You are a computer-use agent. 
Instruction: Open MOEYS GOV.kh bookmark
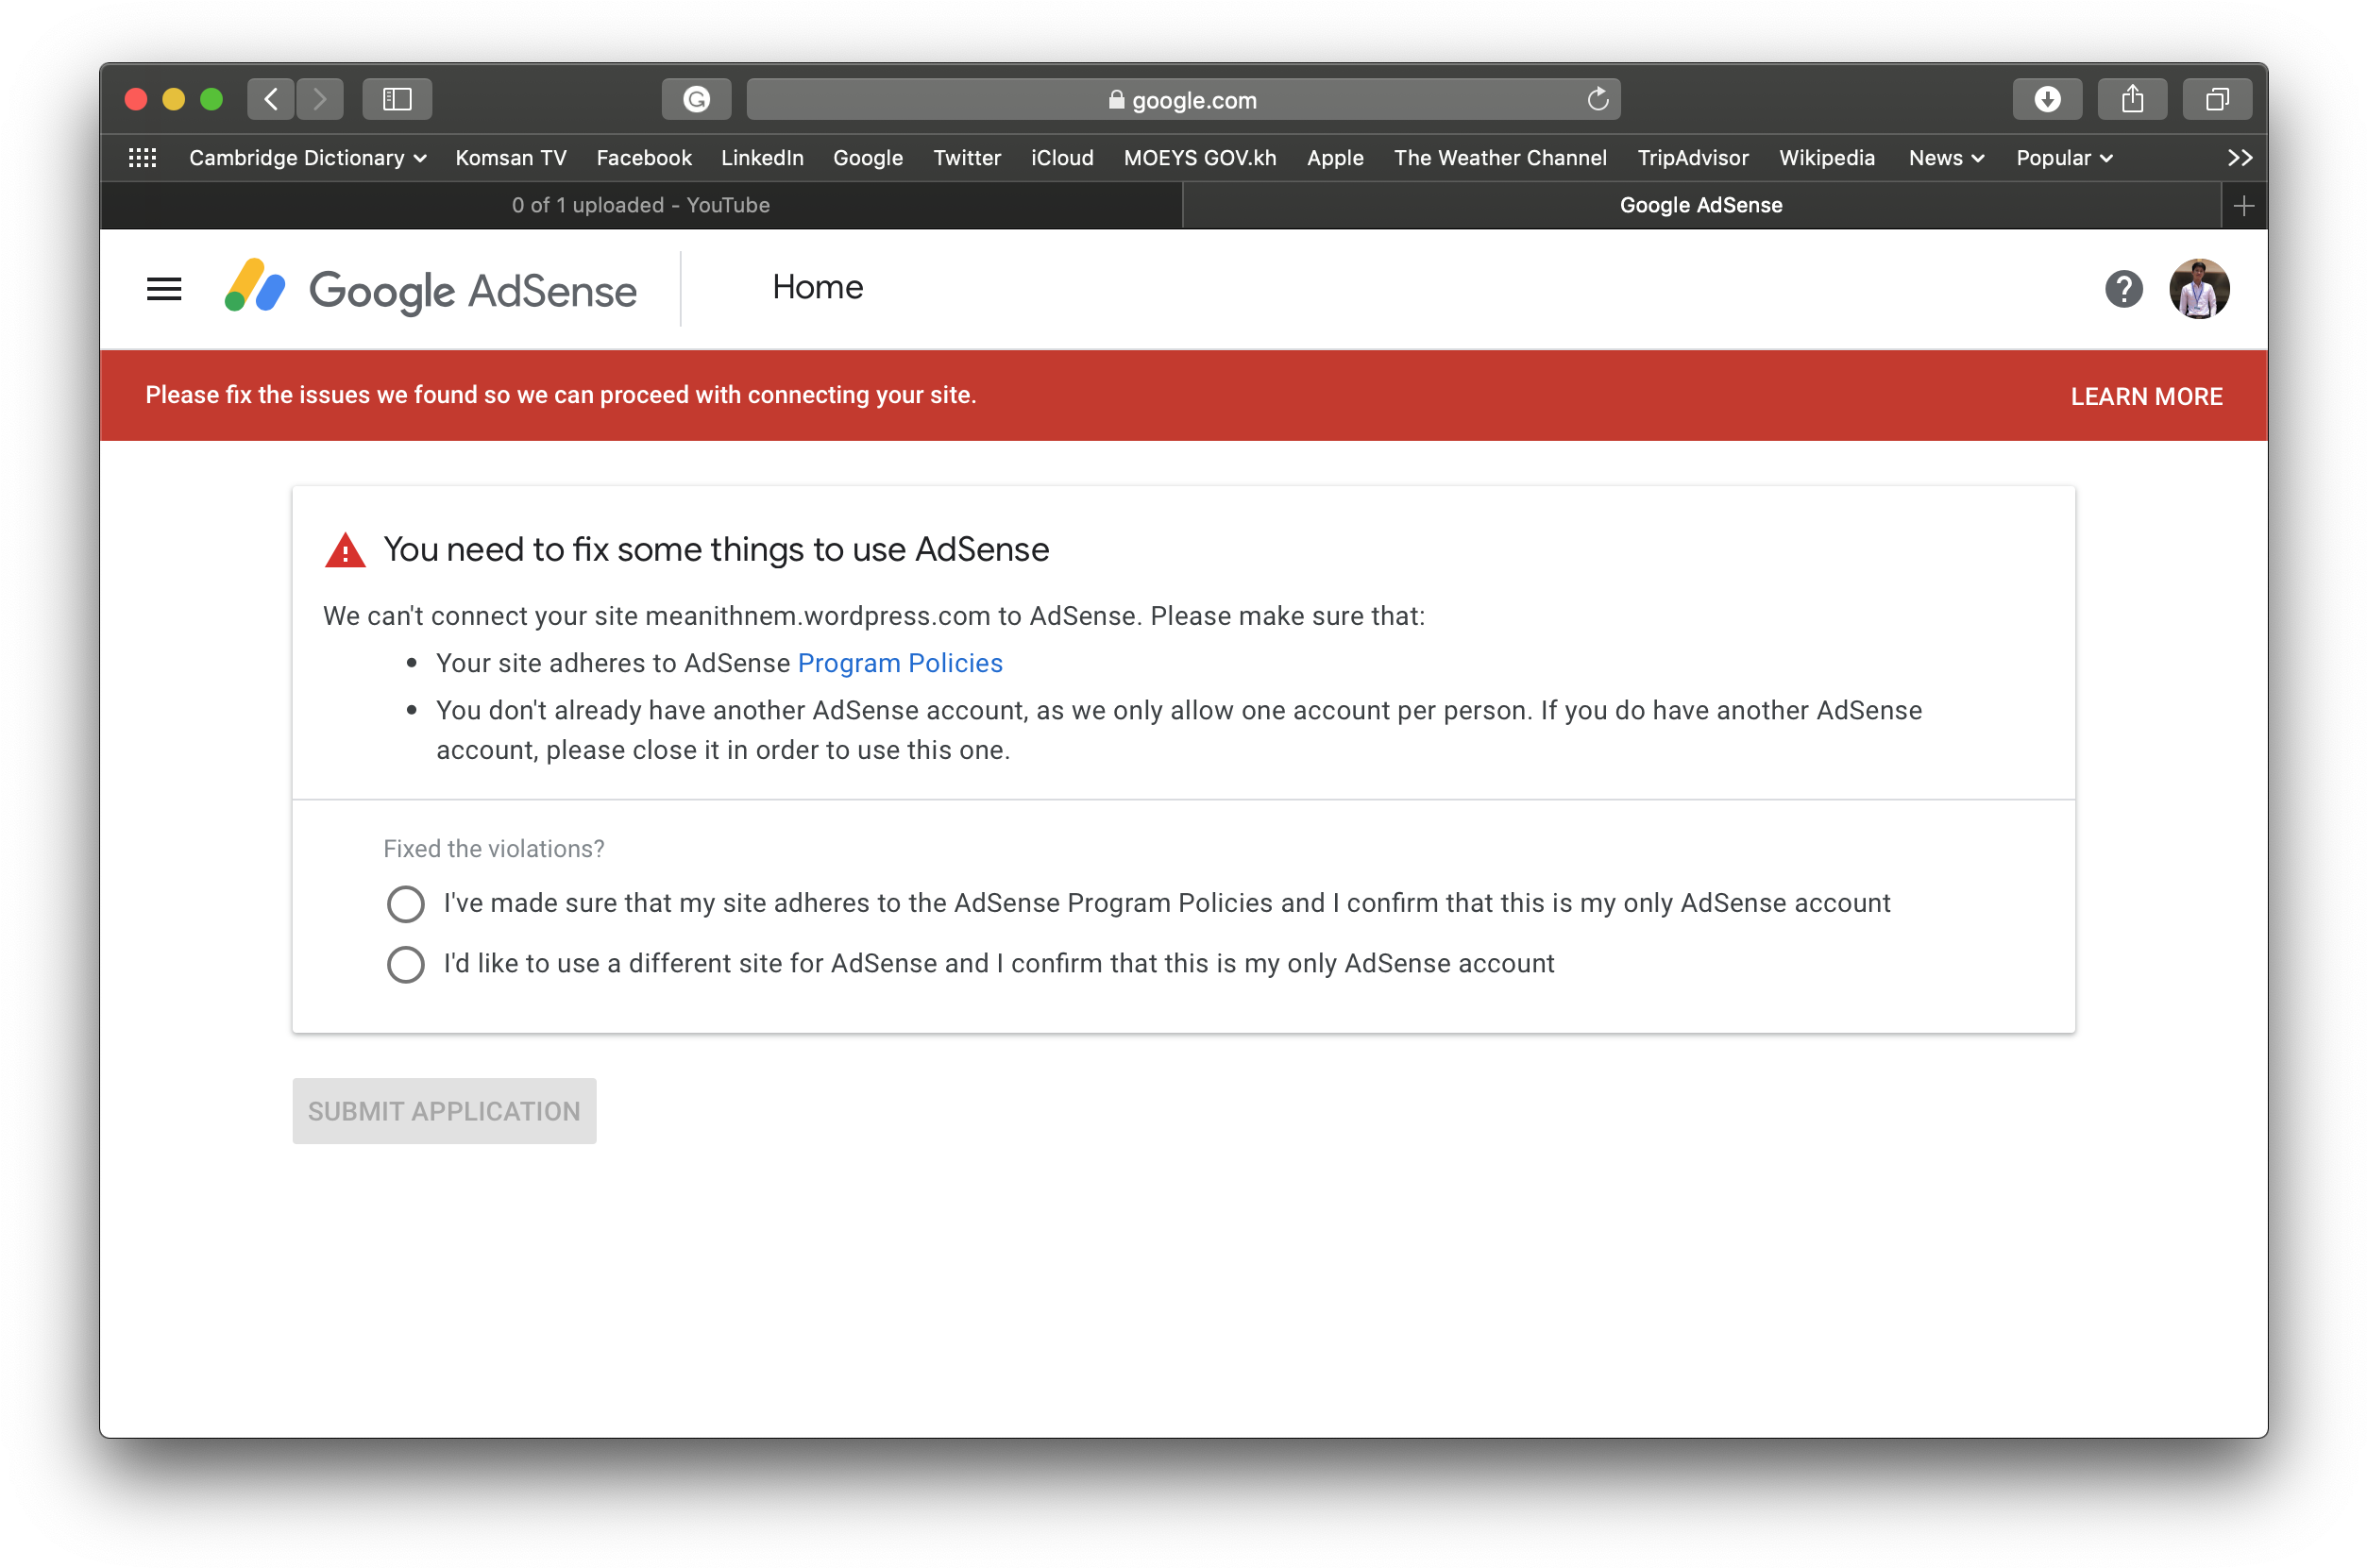1199,158
